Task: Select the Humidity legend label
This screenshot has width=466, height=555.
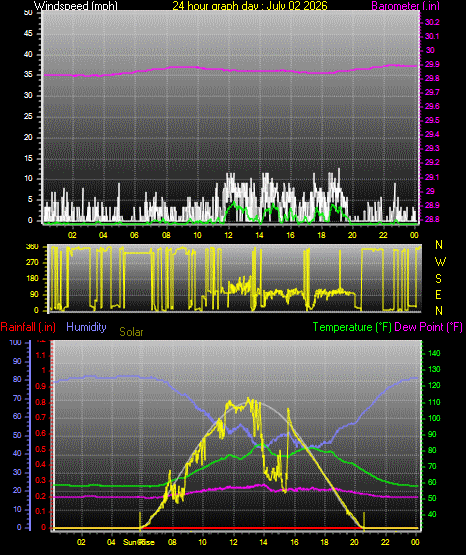Action: tap(86, 327)
